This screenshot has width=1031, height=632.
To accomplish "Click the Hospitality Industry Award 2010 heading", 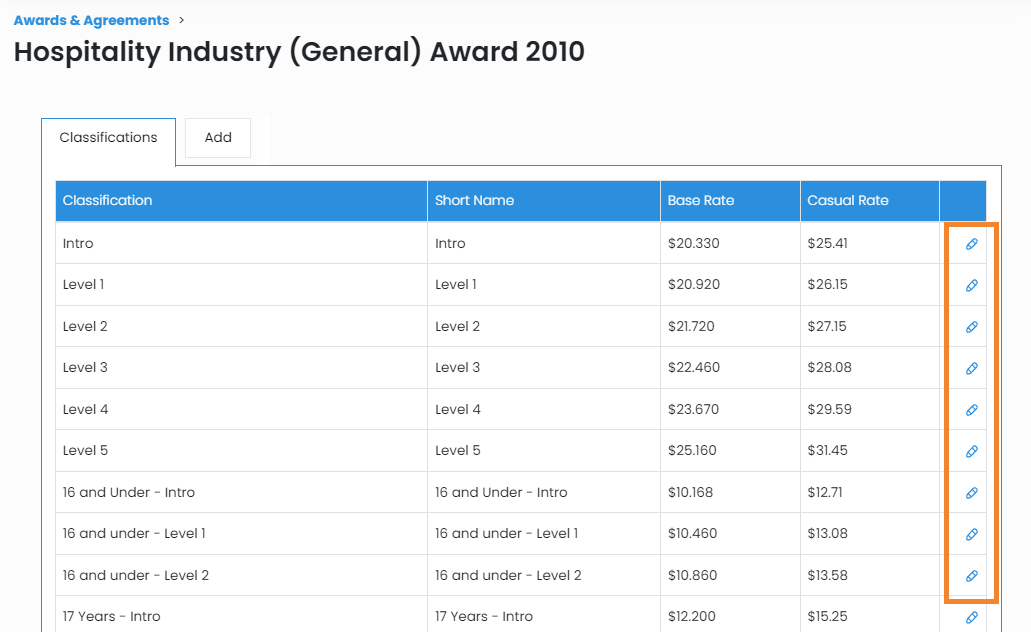I will click(299, 52).
